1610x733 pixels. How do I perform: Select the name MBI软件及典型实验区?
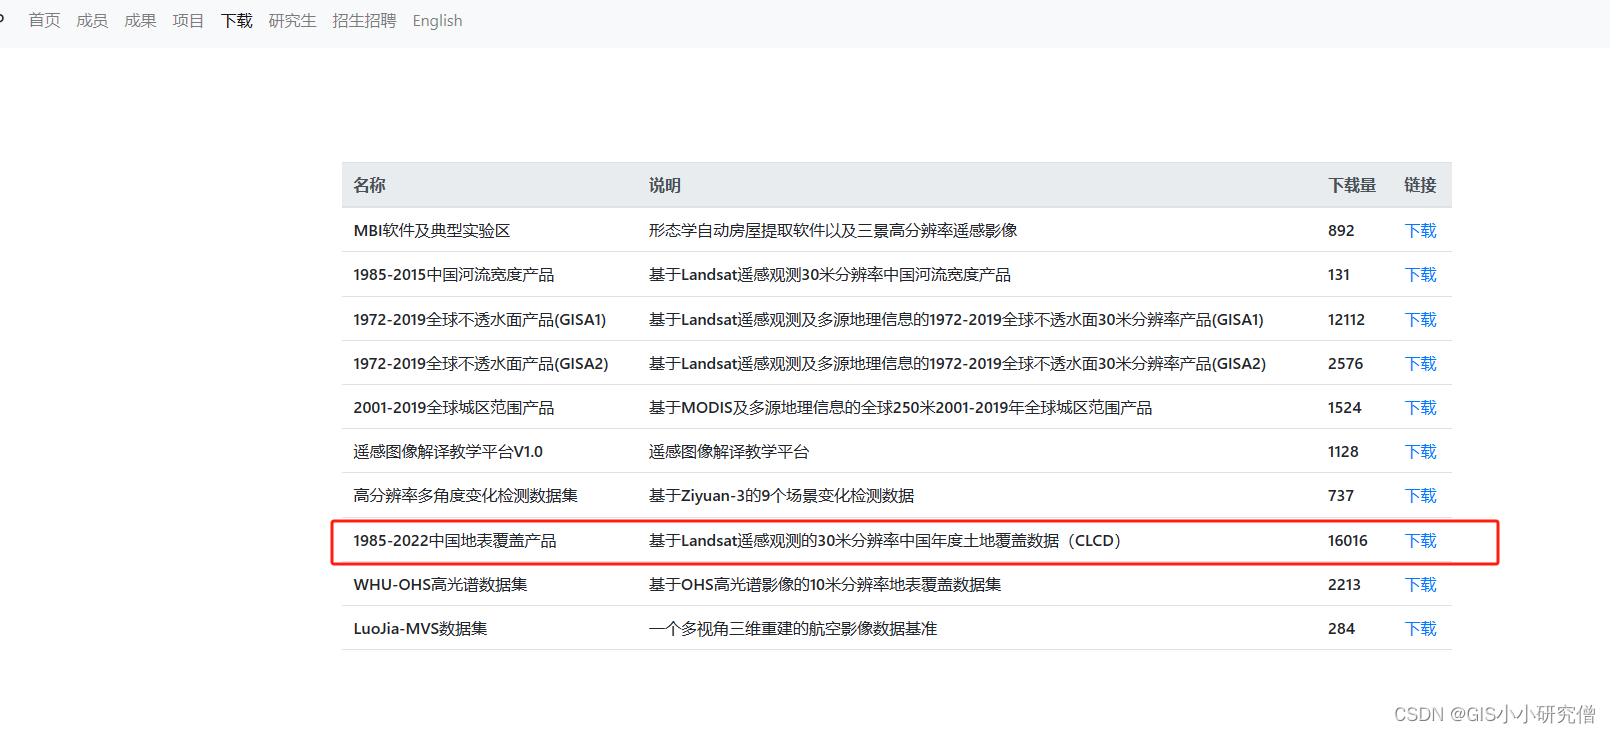click(x=432, y=231)
